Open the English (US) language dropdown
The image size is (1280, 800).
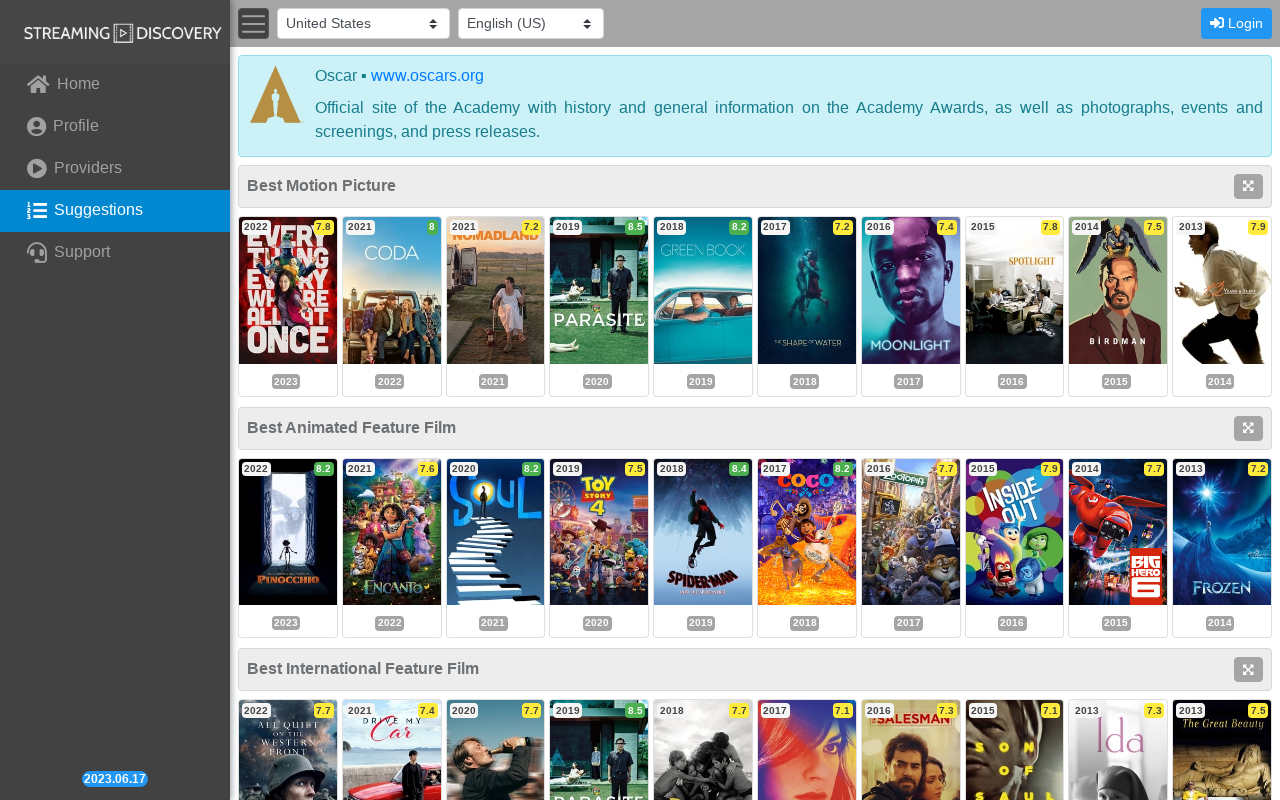pos(531,23)
